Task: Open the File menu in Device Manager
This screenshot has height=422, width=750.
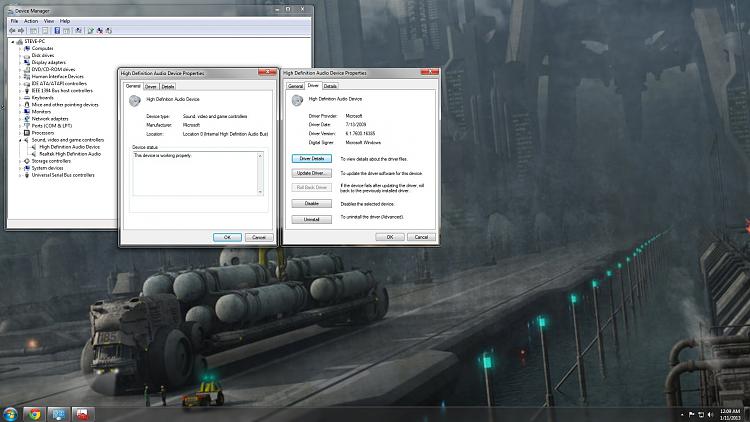Action: pyautogui.click(x=14, y=21)
